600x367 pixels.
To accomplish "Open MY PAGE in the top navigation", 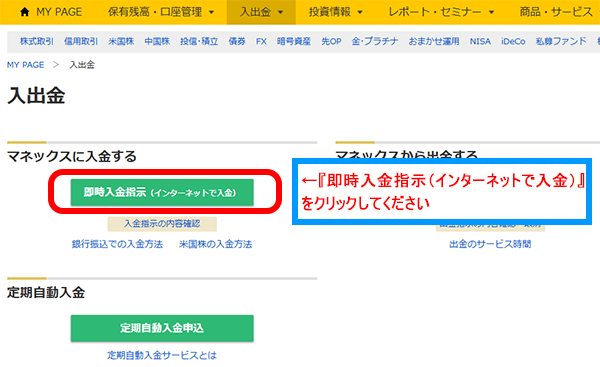I will tap(59, 12).
